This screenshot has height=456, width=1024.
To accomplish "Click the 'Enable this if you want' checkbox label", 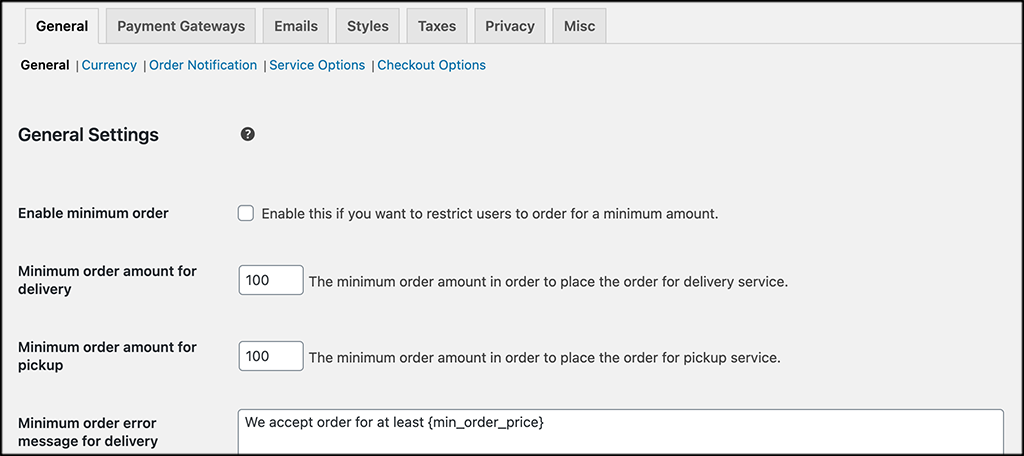I will point(490,214).
